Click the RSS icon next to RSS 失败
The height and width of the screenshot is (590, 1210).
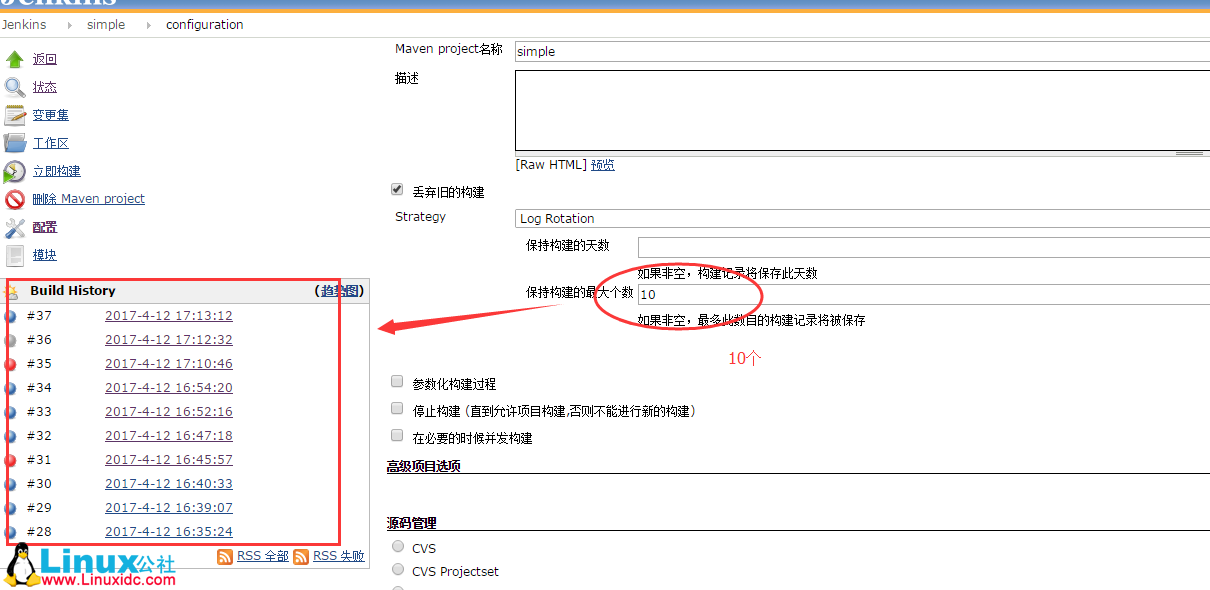point(303,555)
